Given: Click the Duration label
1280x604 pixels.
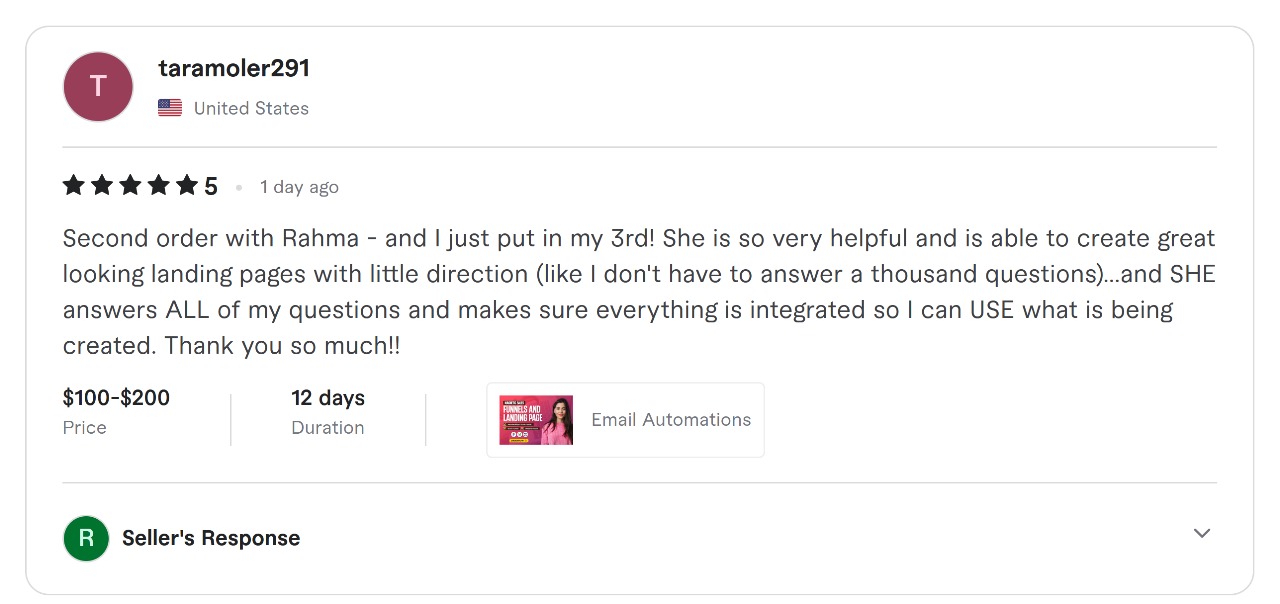Looking at the screenshot, I should coord(328,428).
